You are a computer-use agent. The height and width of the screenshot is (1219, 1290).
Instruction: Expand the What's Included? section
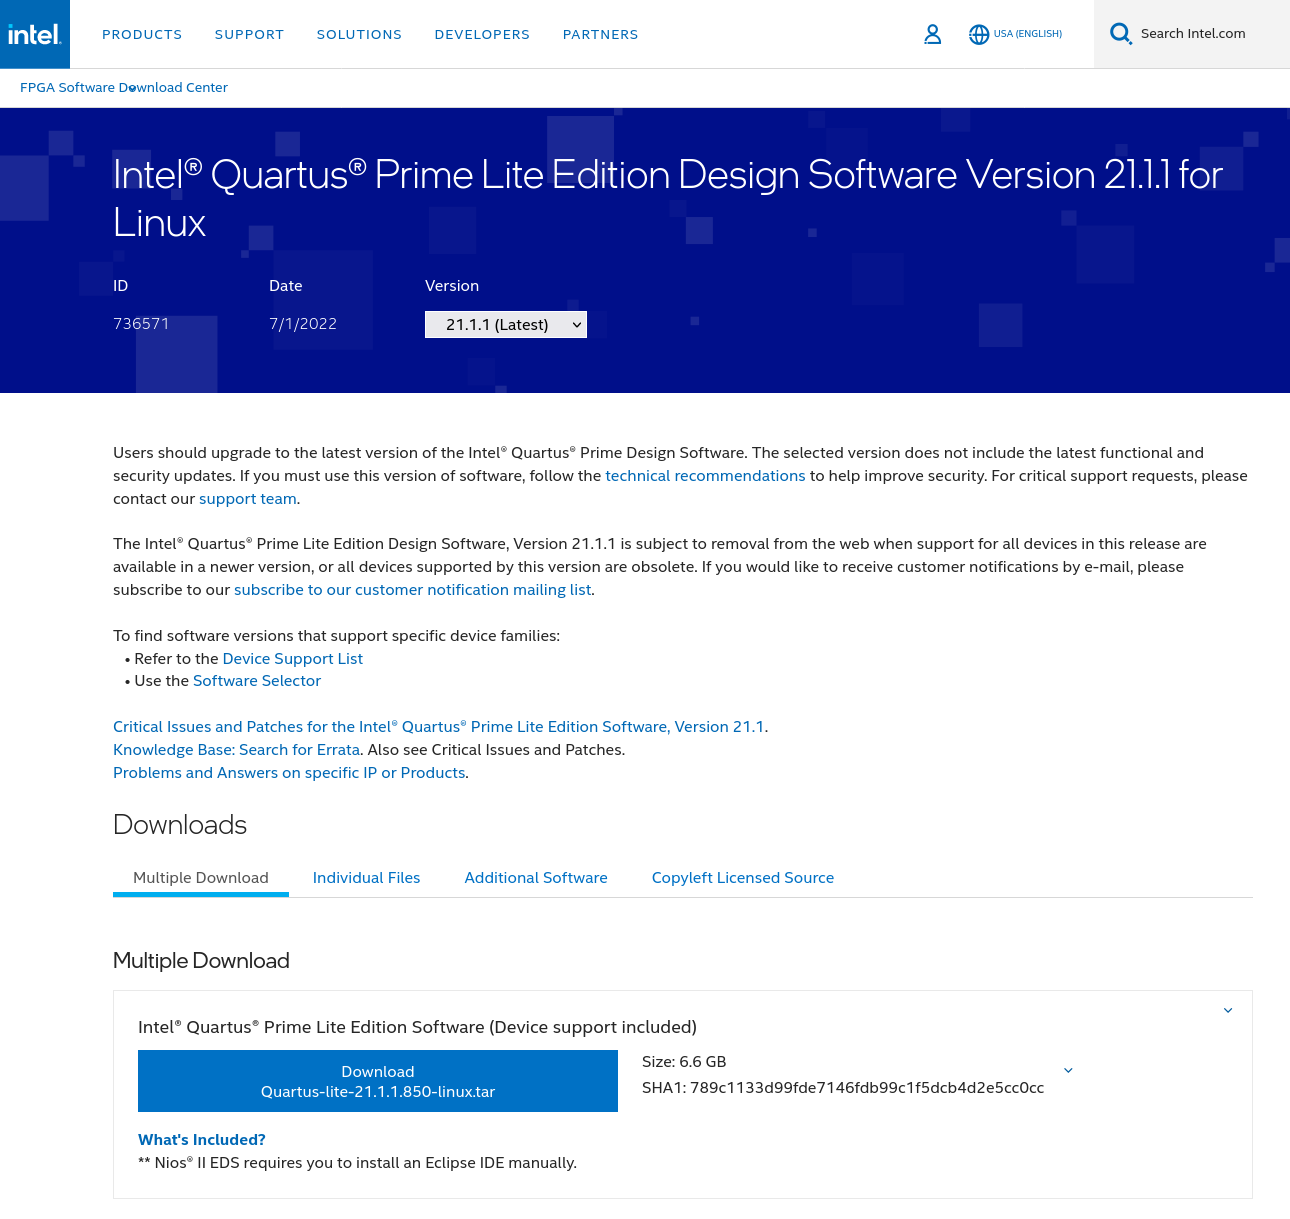click(x=201, y=1139)
